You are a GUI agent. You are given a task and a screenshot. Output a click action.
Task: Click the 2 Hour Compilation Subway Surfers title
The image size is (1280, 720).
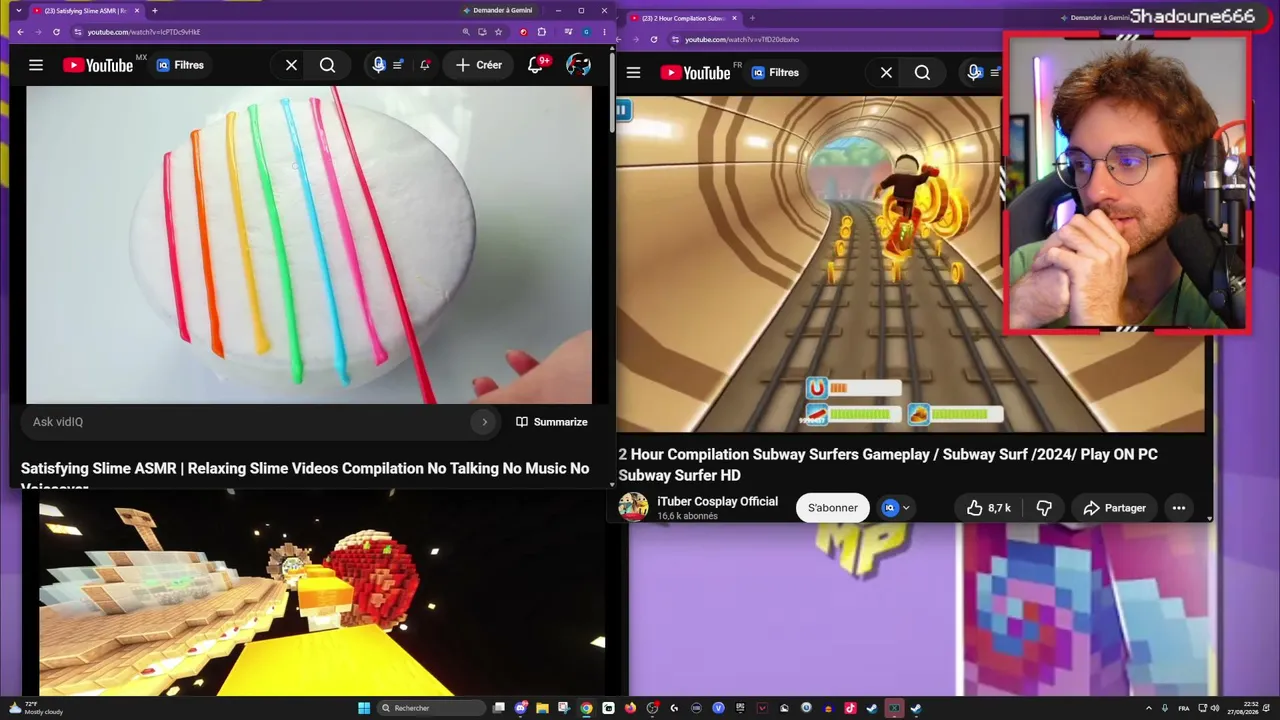tap(888, 464)
